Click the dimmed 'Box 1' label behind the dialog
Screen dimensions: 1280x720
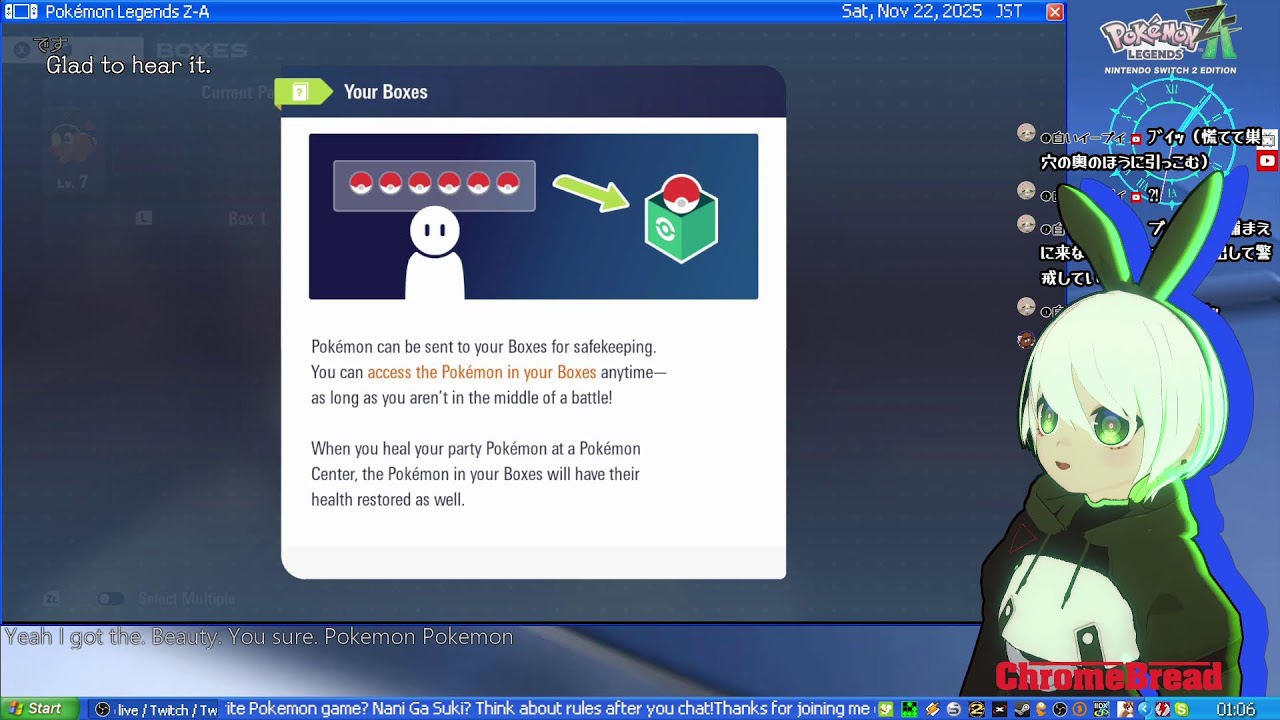click(247, 219)
